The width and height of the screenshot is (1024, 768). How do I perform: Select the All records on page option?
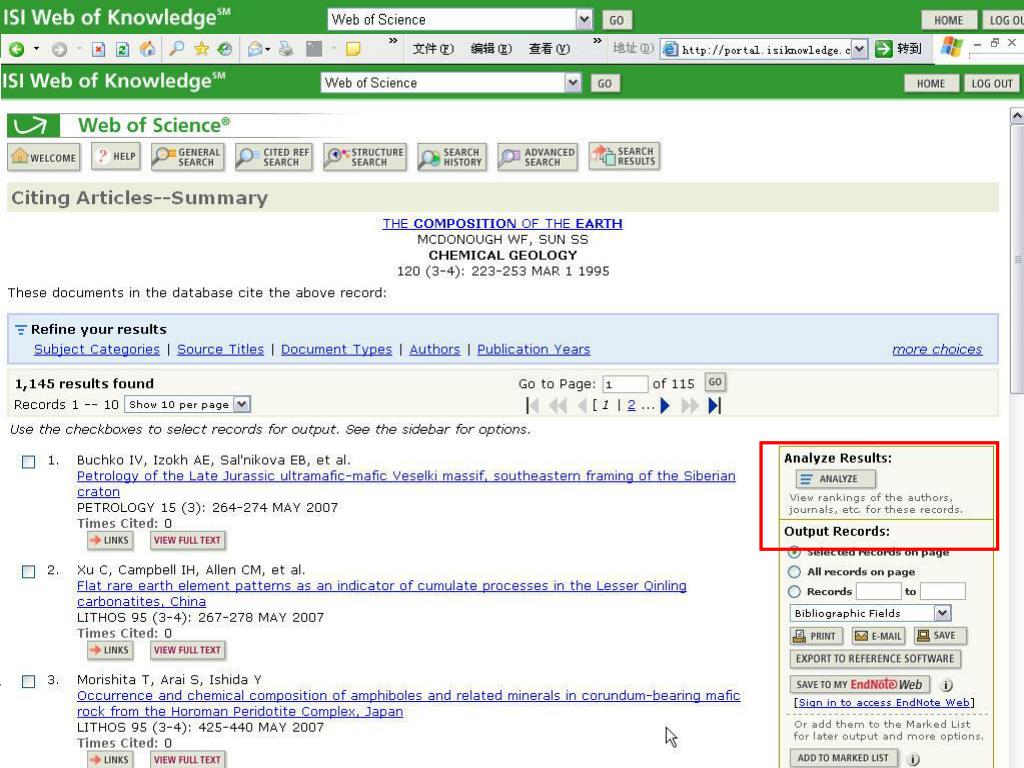click(794, 572)
